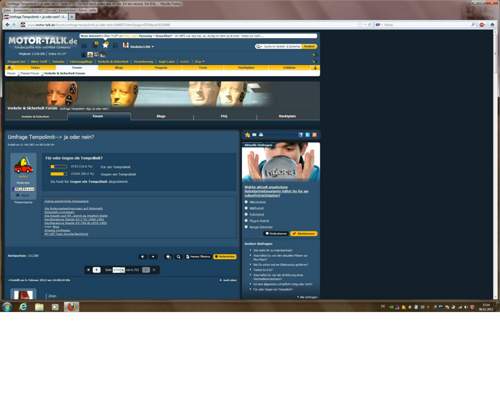Select the fifth radio option in the sidebar poll
The image size is (500, 416).
(246, 227)
